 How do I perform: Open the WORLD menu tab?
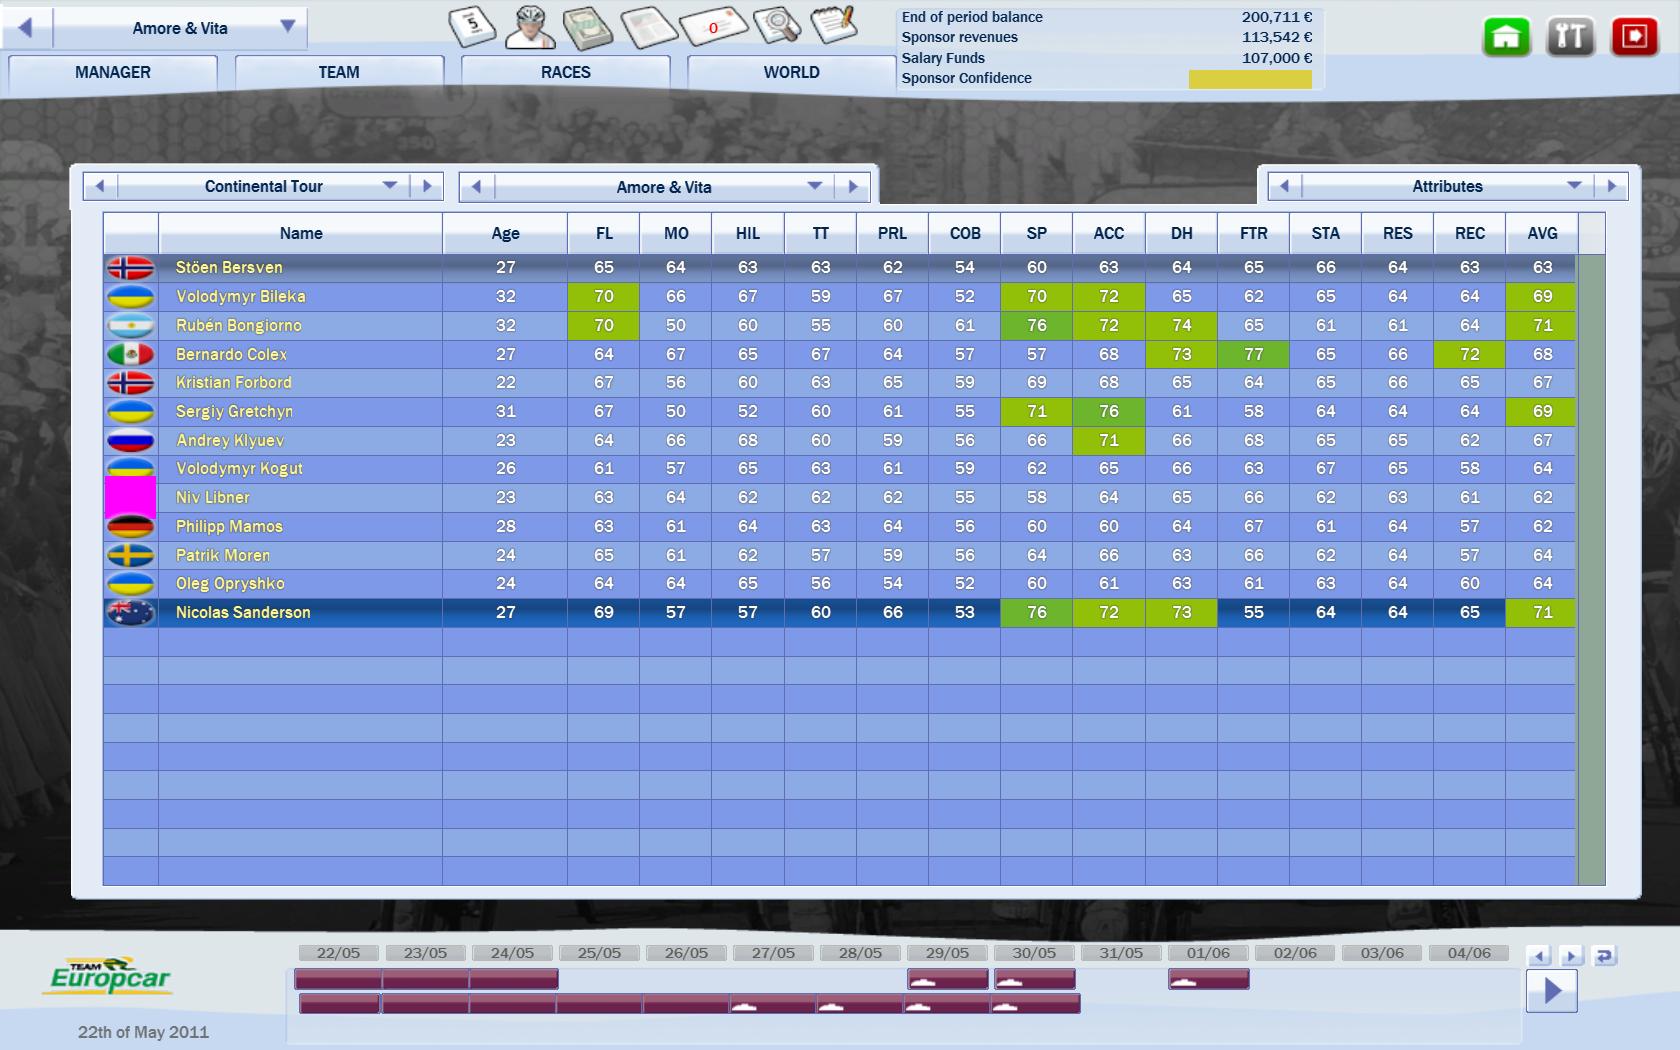[x=791, y=72]
